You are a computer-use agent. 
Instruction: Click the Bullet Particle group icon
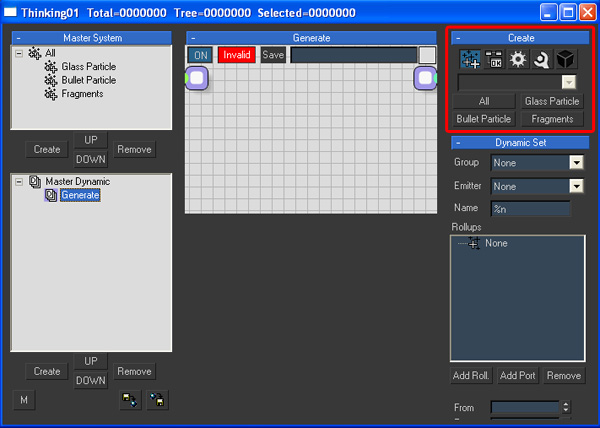click(x=51, y=80)
